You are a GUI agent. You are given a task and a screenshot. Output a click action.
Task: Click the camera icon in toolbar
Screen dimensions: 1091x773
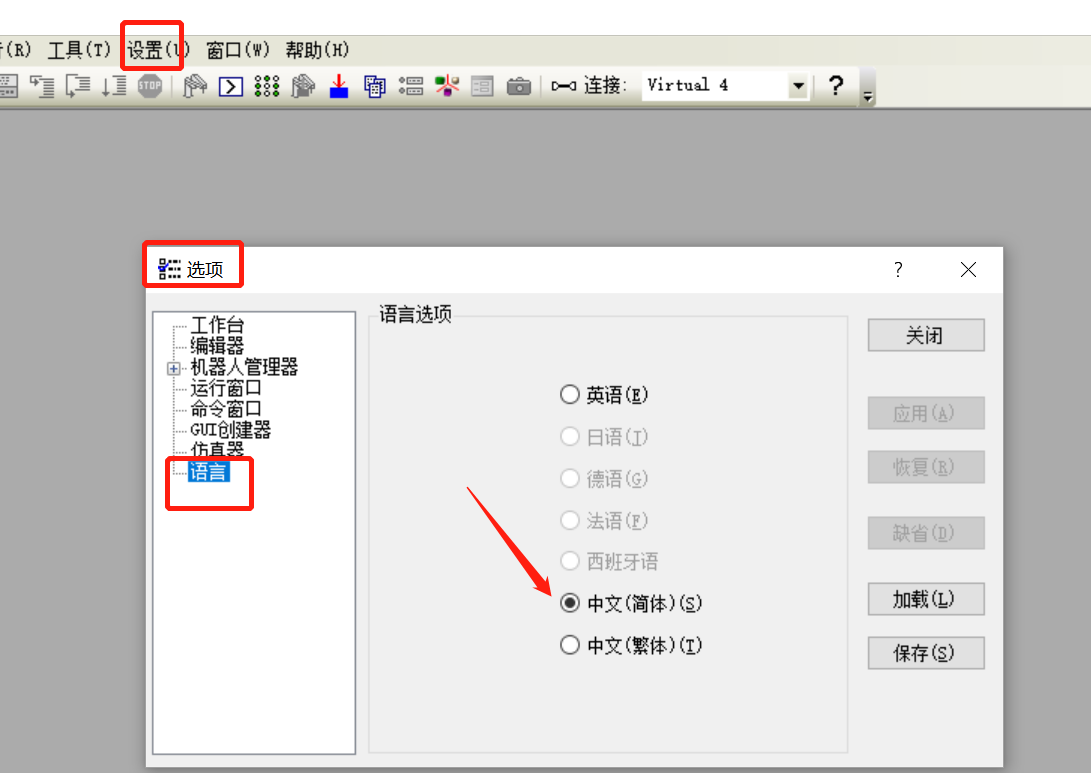point(518,86)
